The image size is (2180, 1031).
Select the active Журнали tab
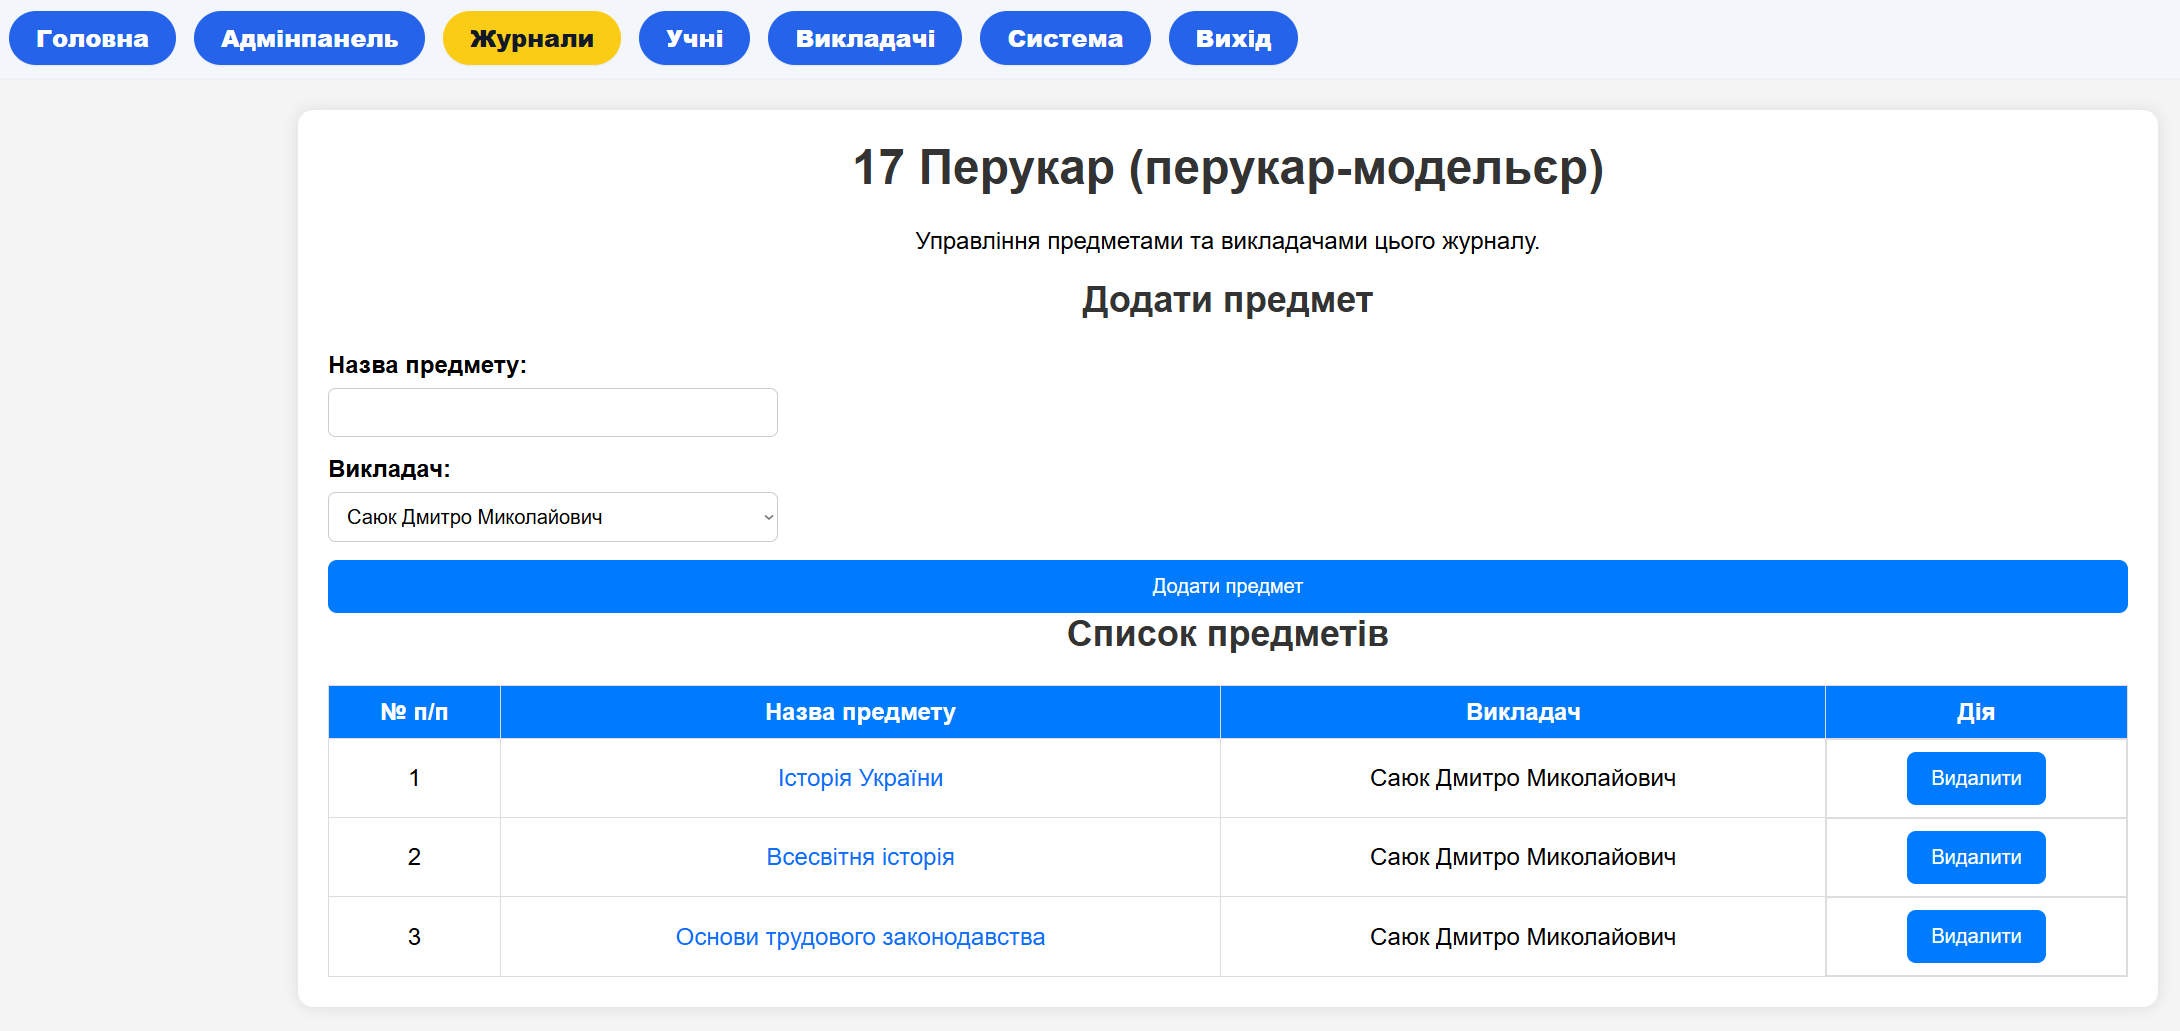pos(531,37)
